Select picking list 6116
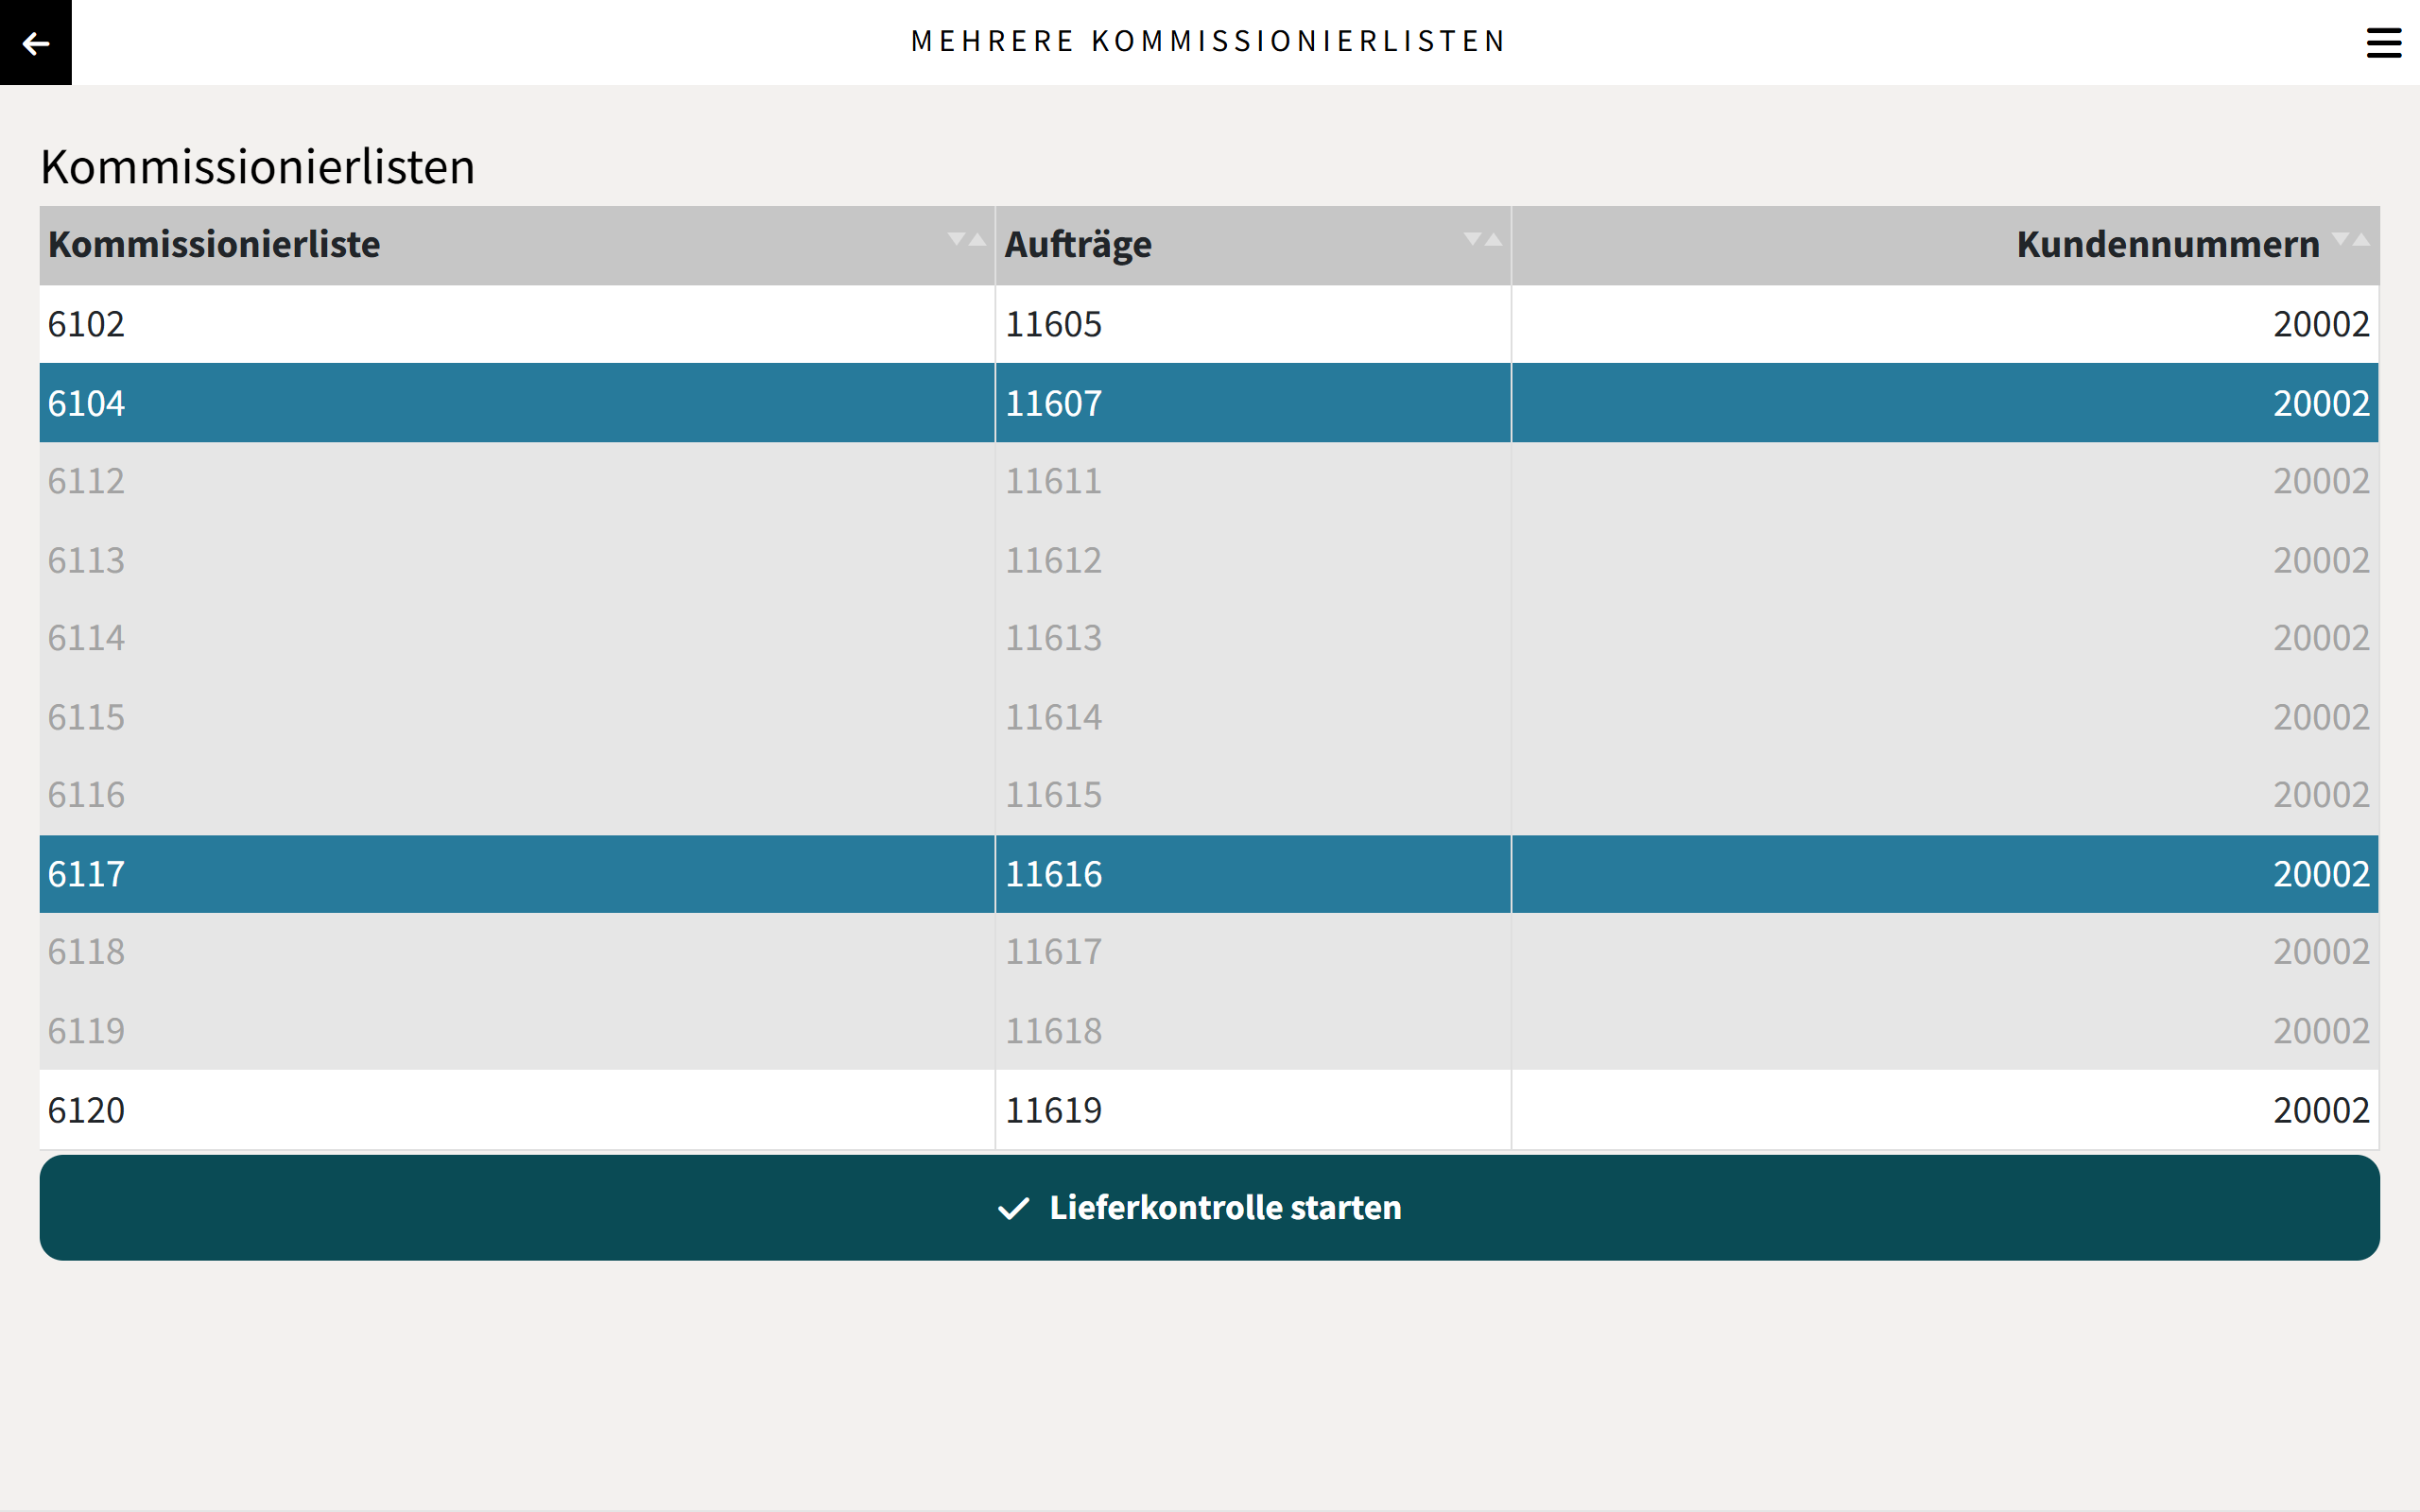 click(1209, 795)
